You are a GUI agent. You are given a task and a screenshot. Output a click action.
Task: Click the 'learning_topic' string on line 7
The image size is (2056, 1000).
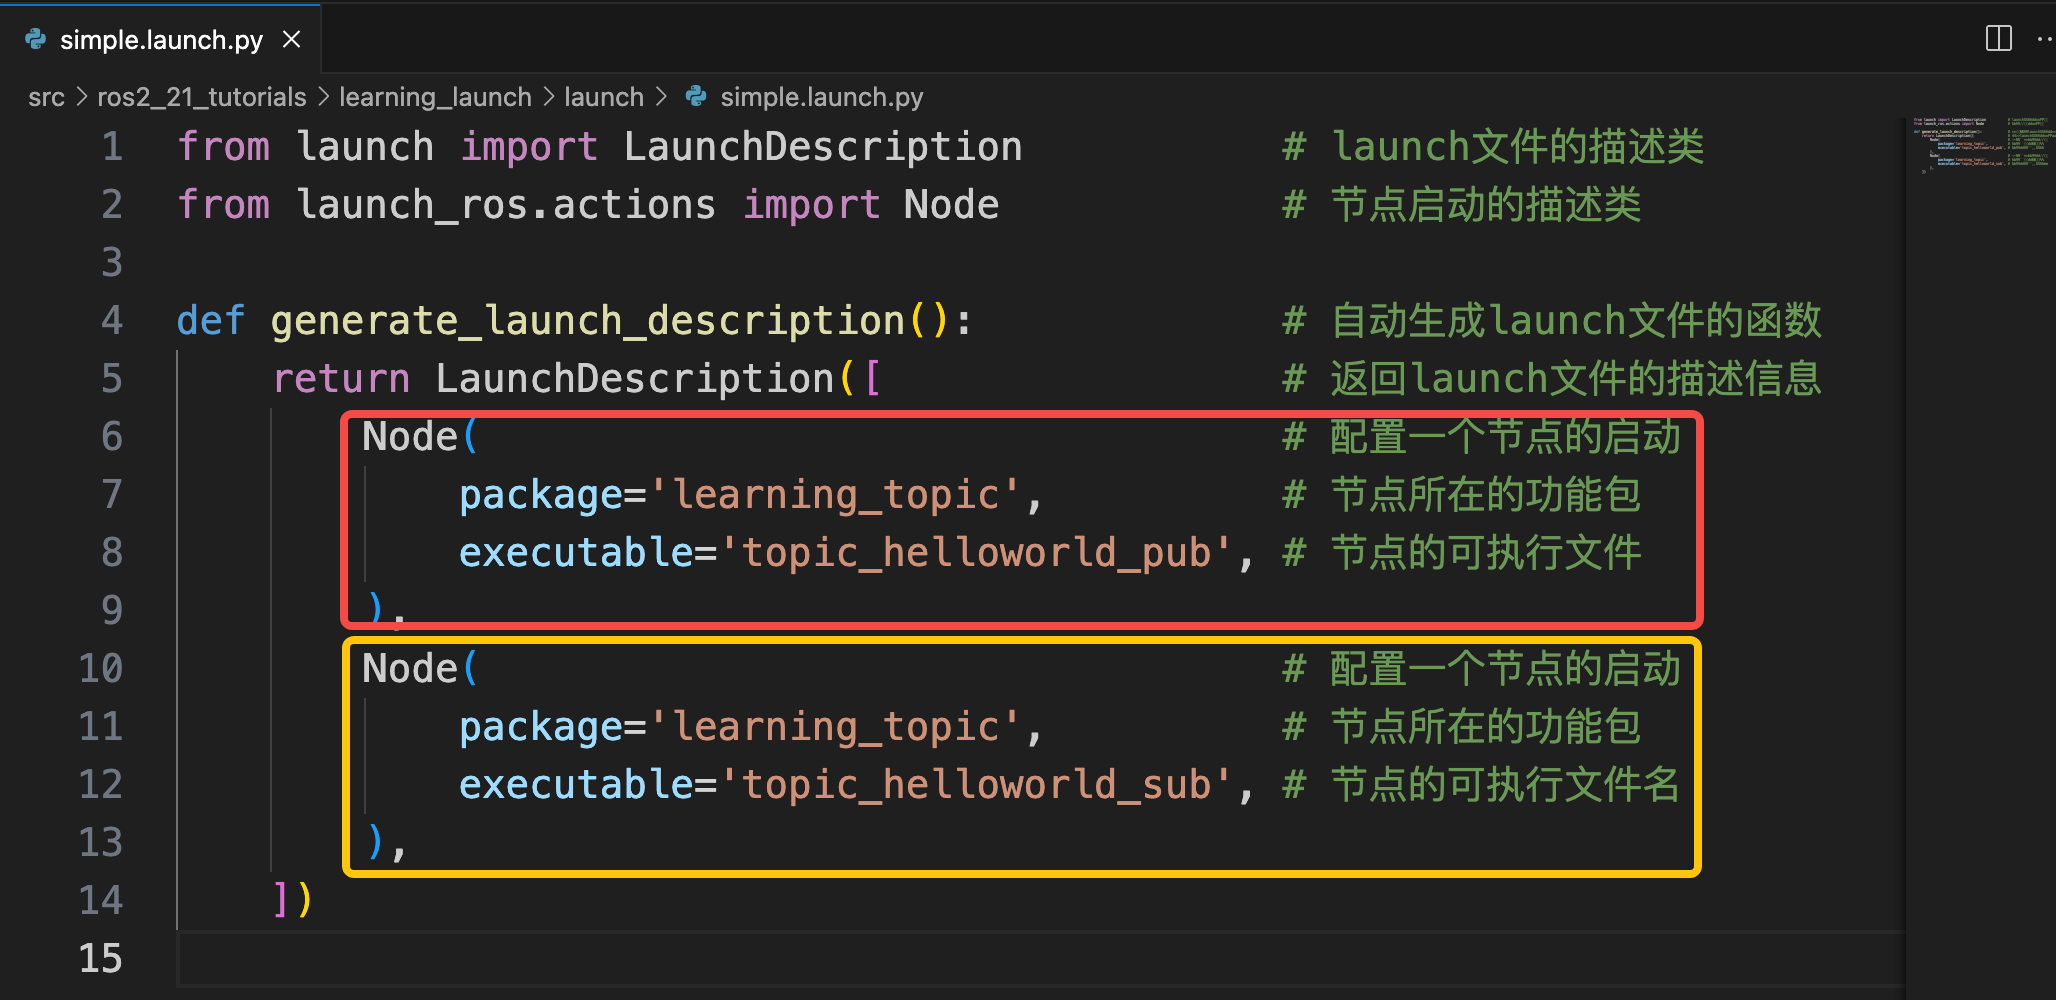(835, 495)
